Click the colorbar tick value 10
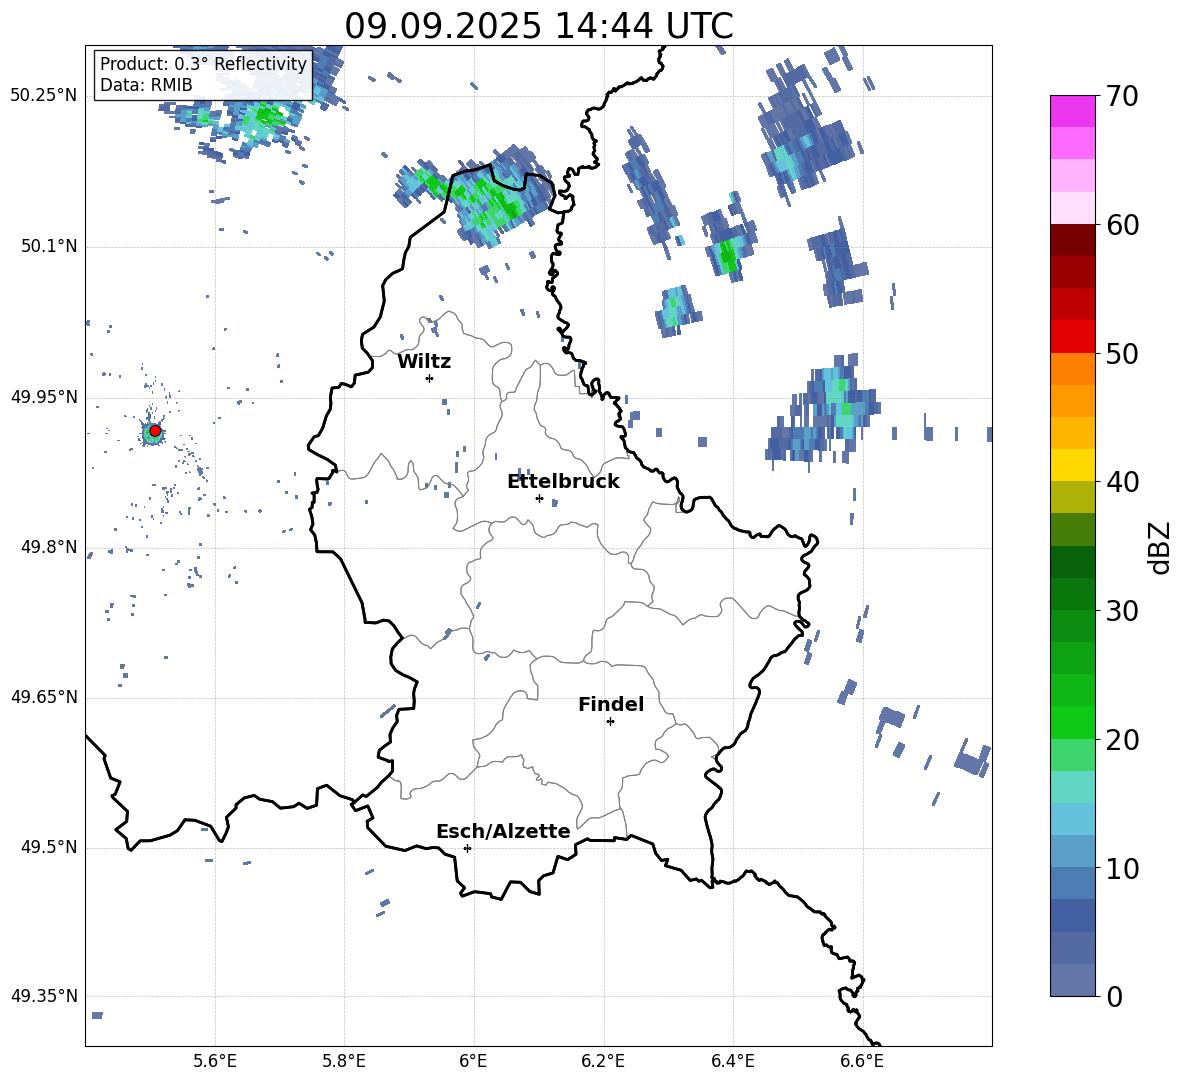This screenshot has height=1081, width=1184. [1122, 869]
